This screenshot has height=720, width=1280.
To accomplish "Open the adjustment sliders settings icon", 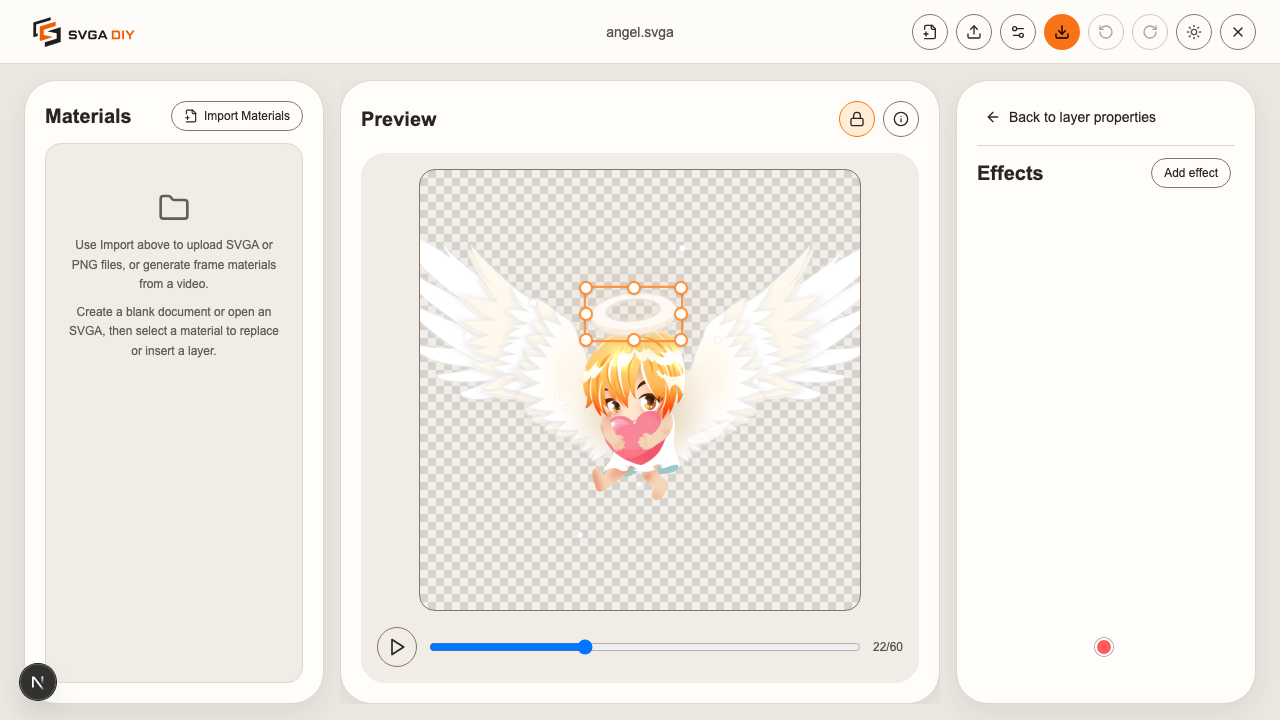I will pos(1018,32).
